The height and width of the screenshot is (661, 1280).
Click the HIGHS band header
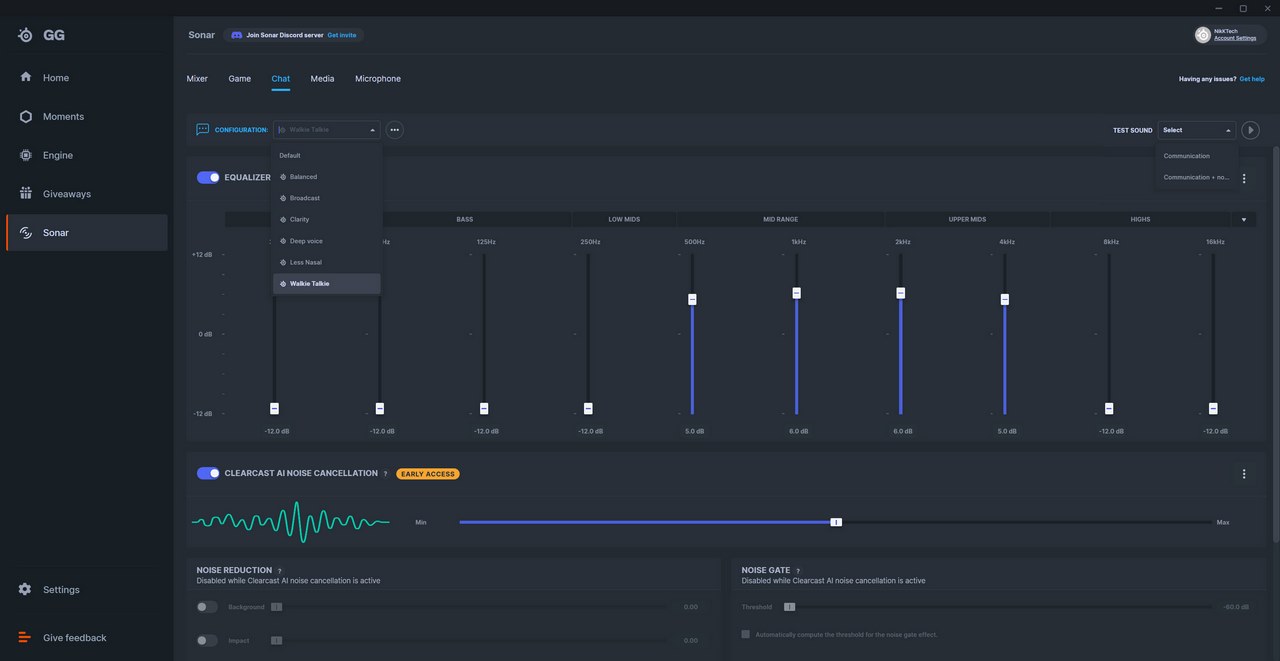[x=1141, y=219]
